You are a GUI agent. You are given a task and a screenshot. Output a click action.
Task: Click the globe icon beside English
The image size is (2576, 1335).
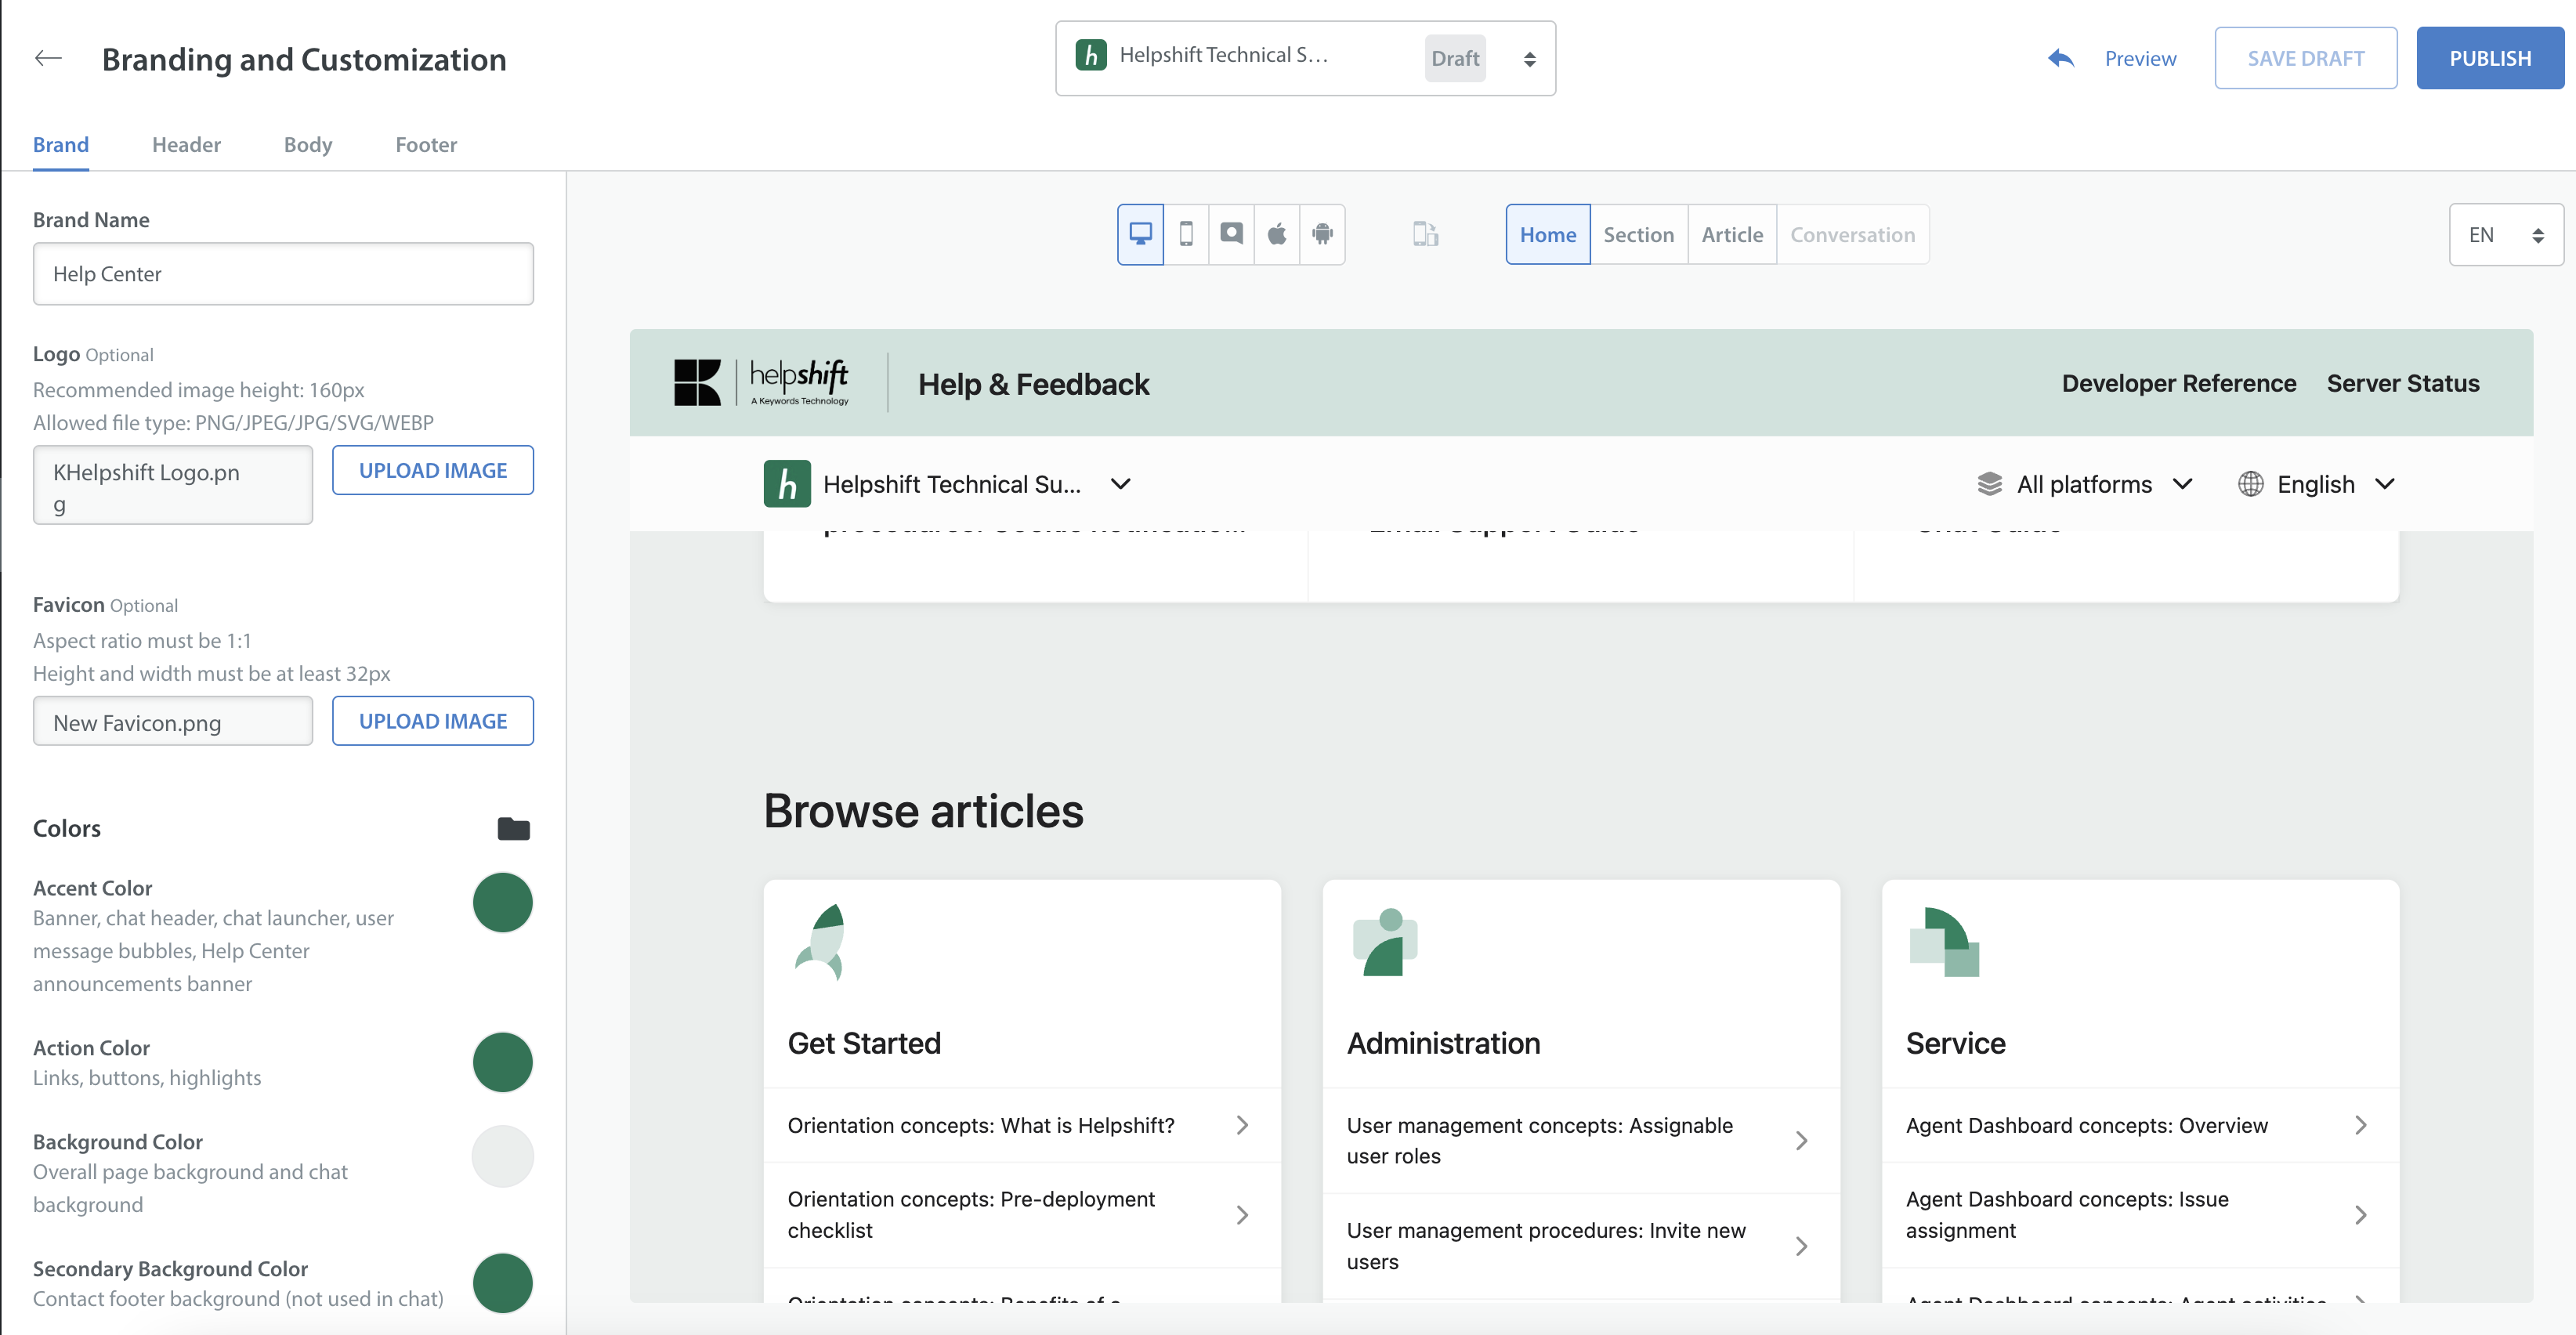click(2250, 484)
